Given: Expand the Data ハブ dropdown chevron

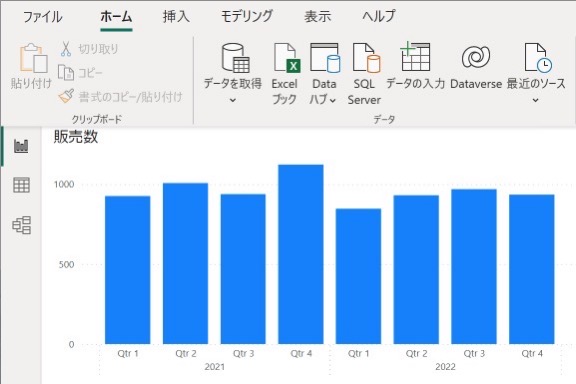Looking at the screenshot, I should pos(333,100).
